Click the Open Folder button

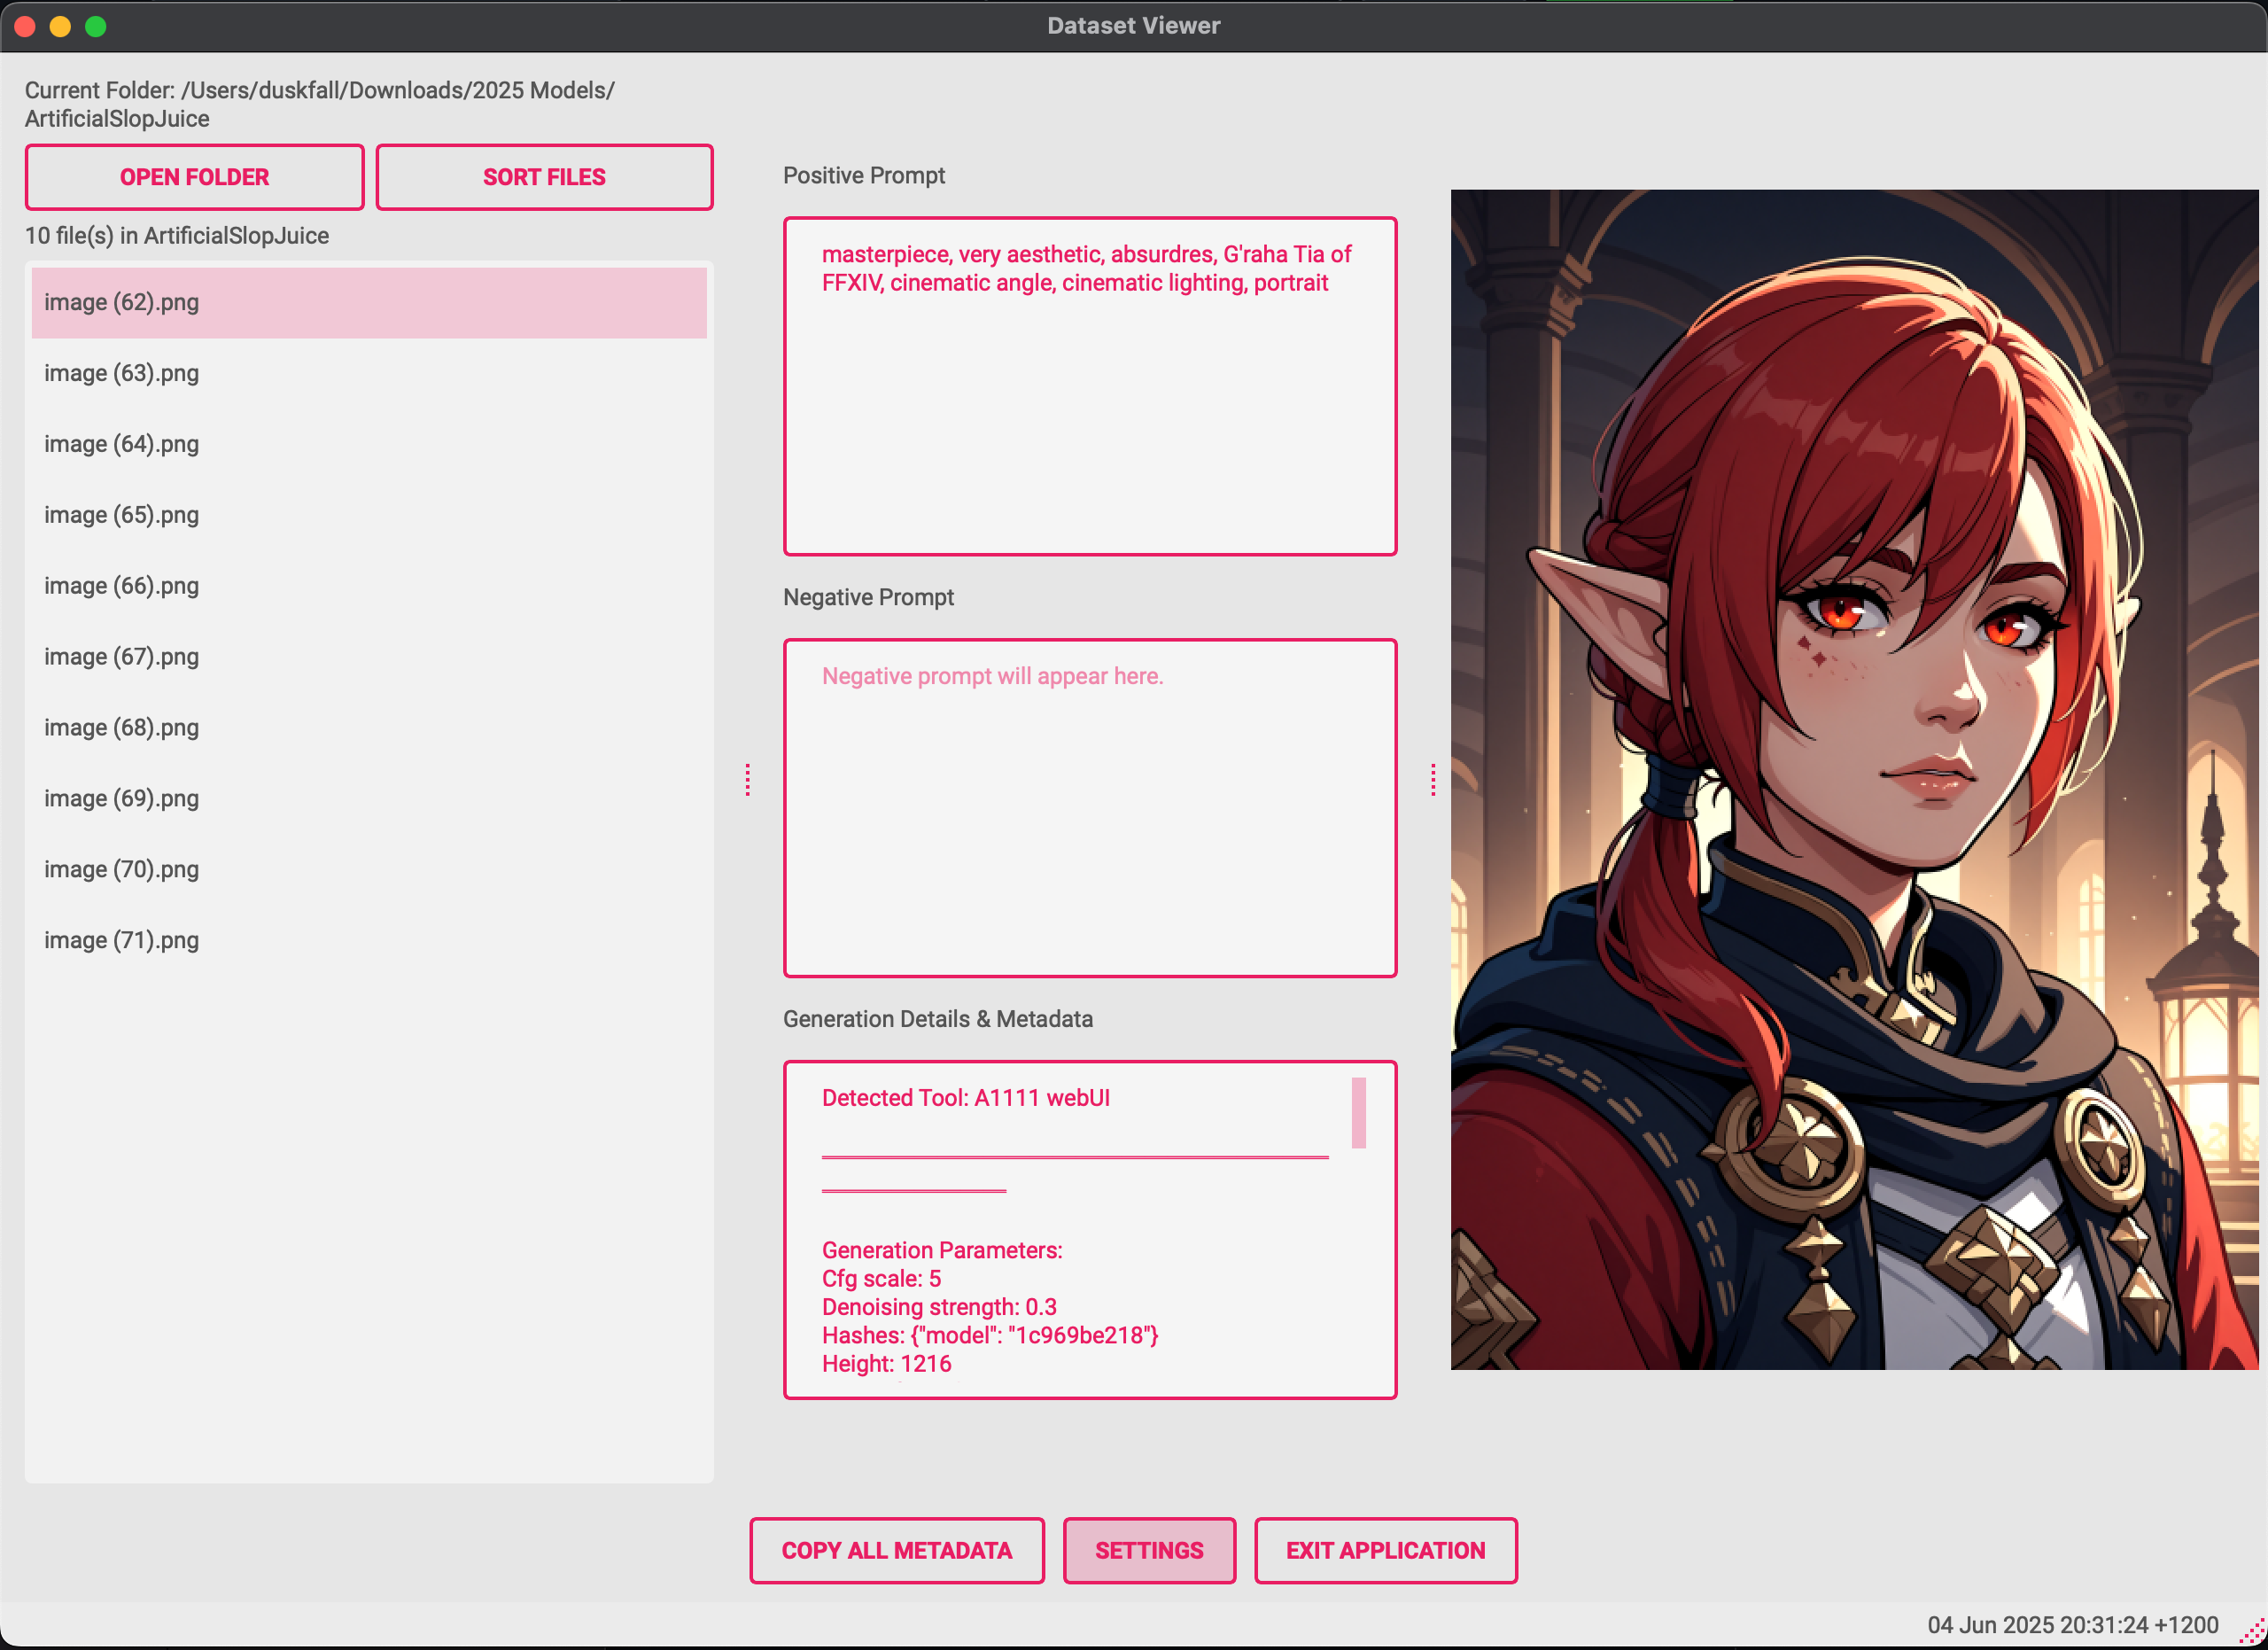[194, 177]
